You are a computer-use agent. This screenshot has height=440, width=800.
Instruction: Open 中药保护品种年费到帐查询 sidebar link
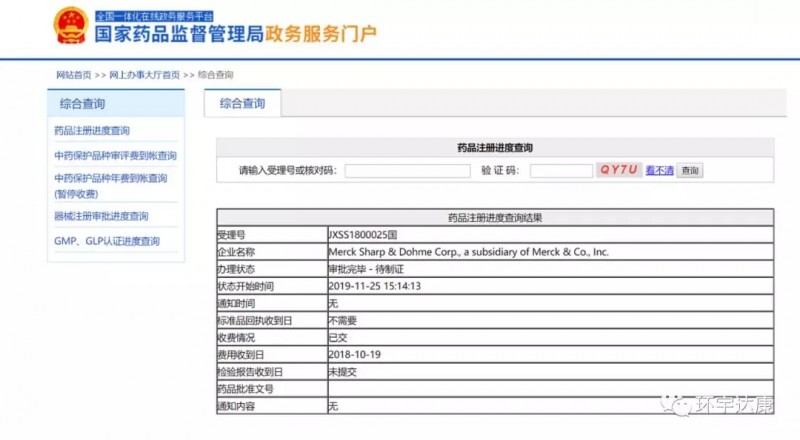coord(111,186)
